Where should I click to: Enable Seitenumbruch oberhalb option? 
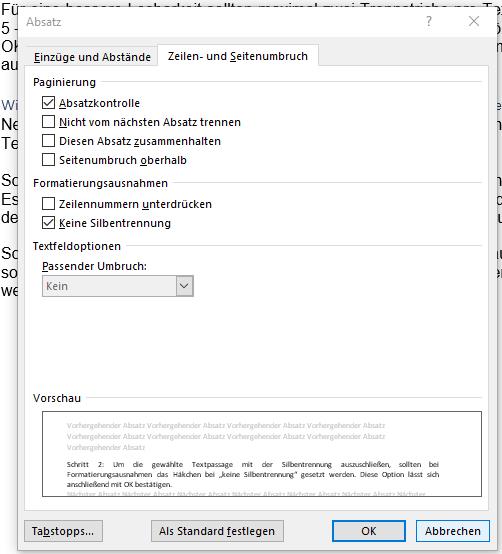[48, 160]
